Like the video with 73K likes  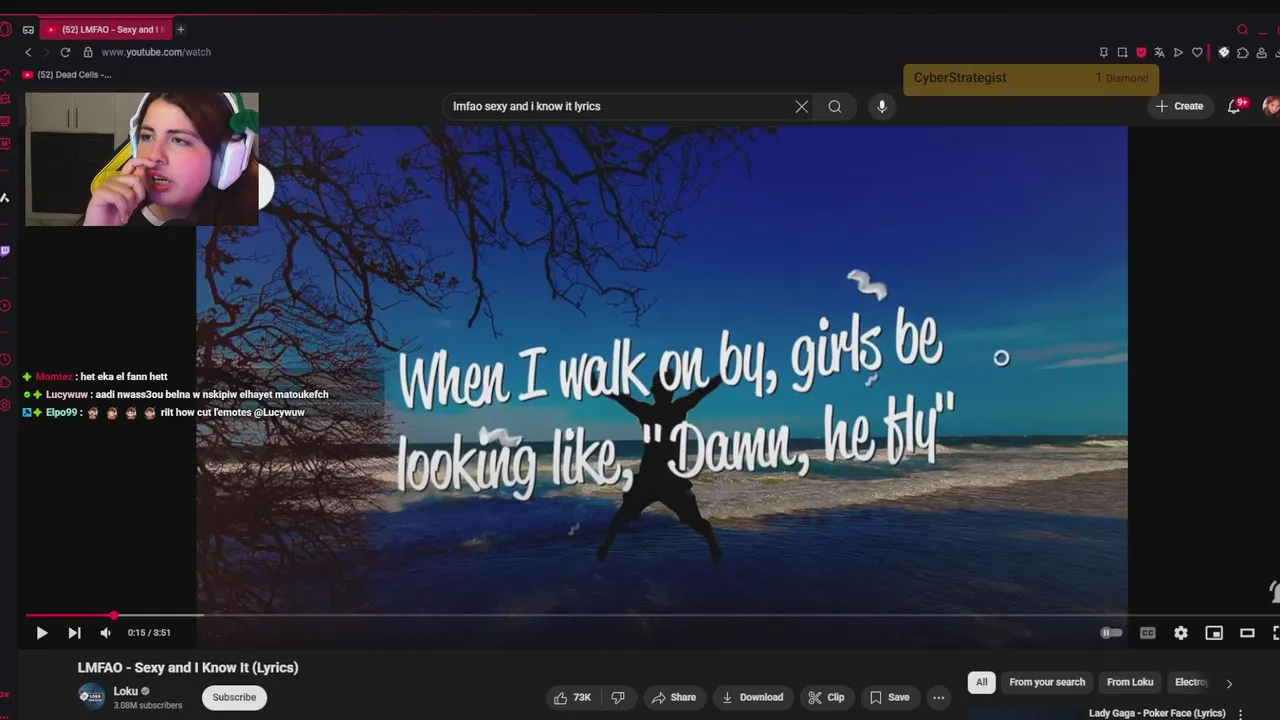573,697
